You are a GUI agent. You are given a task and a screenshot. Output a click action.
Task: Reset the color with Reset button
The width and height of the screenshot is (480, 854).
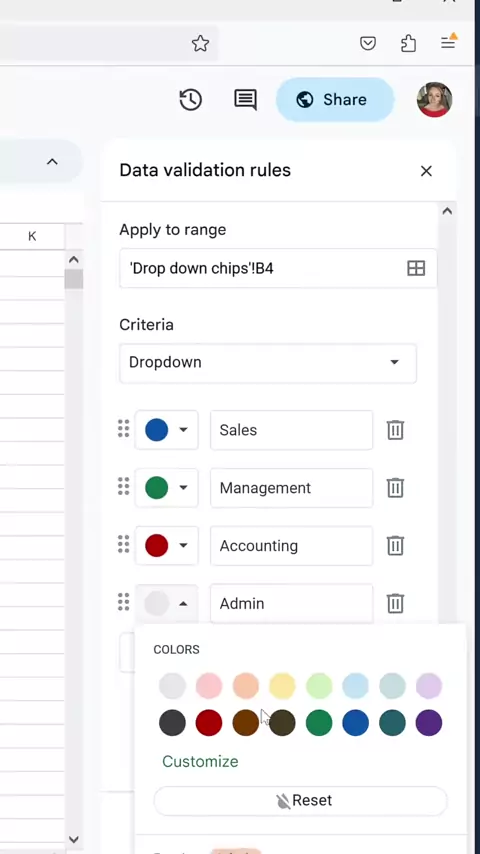pos(300,801)
